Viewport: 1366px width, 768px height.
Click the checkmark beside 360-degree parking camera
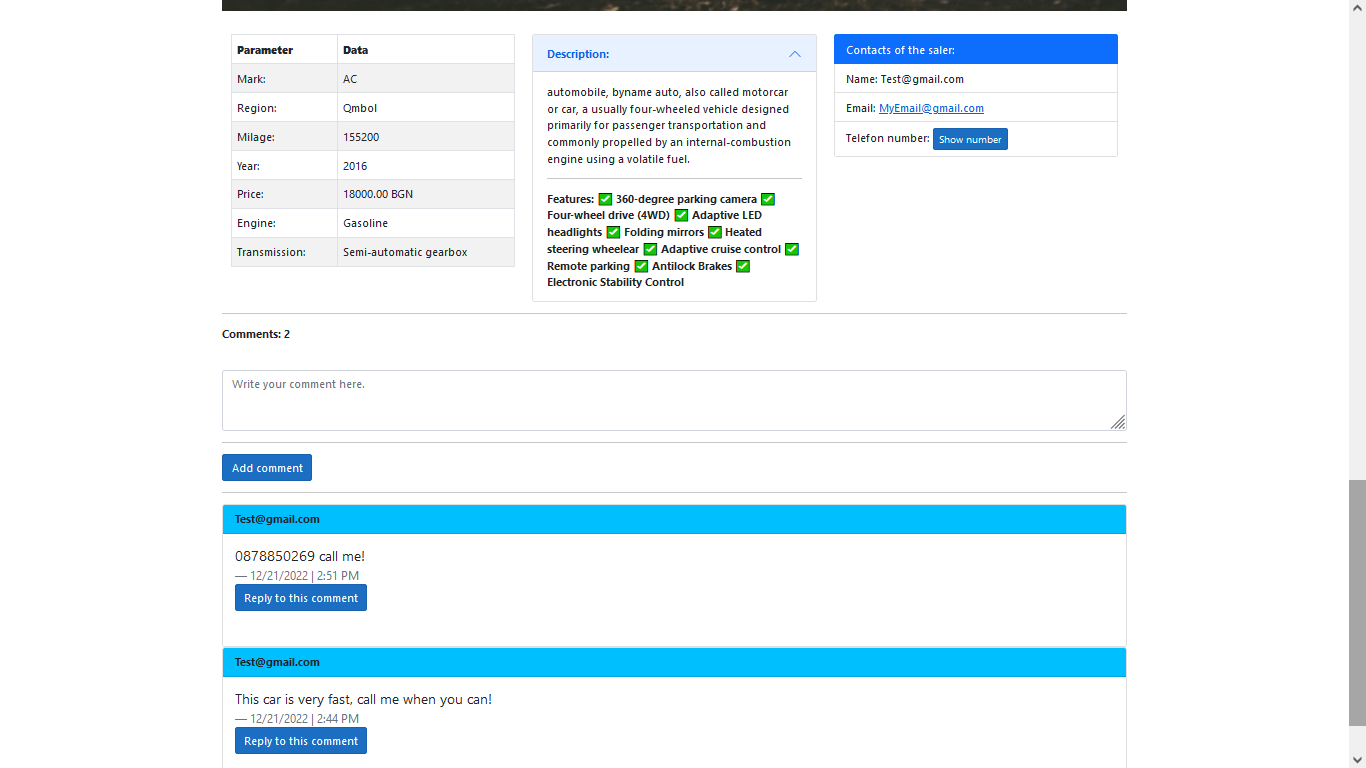coord(605,199)
